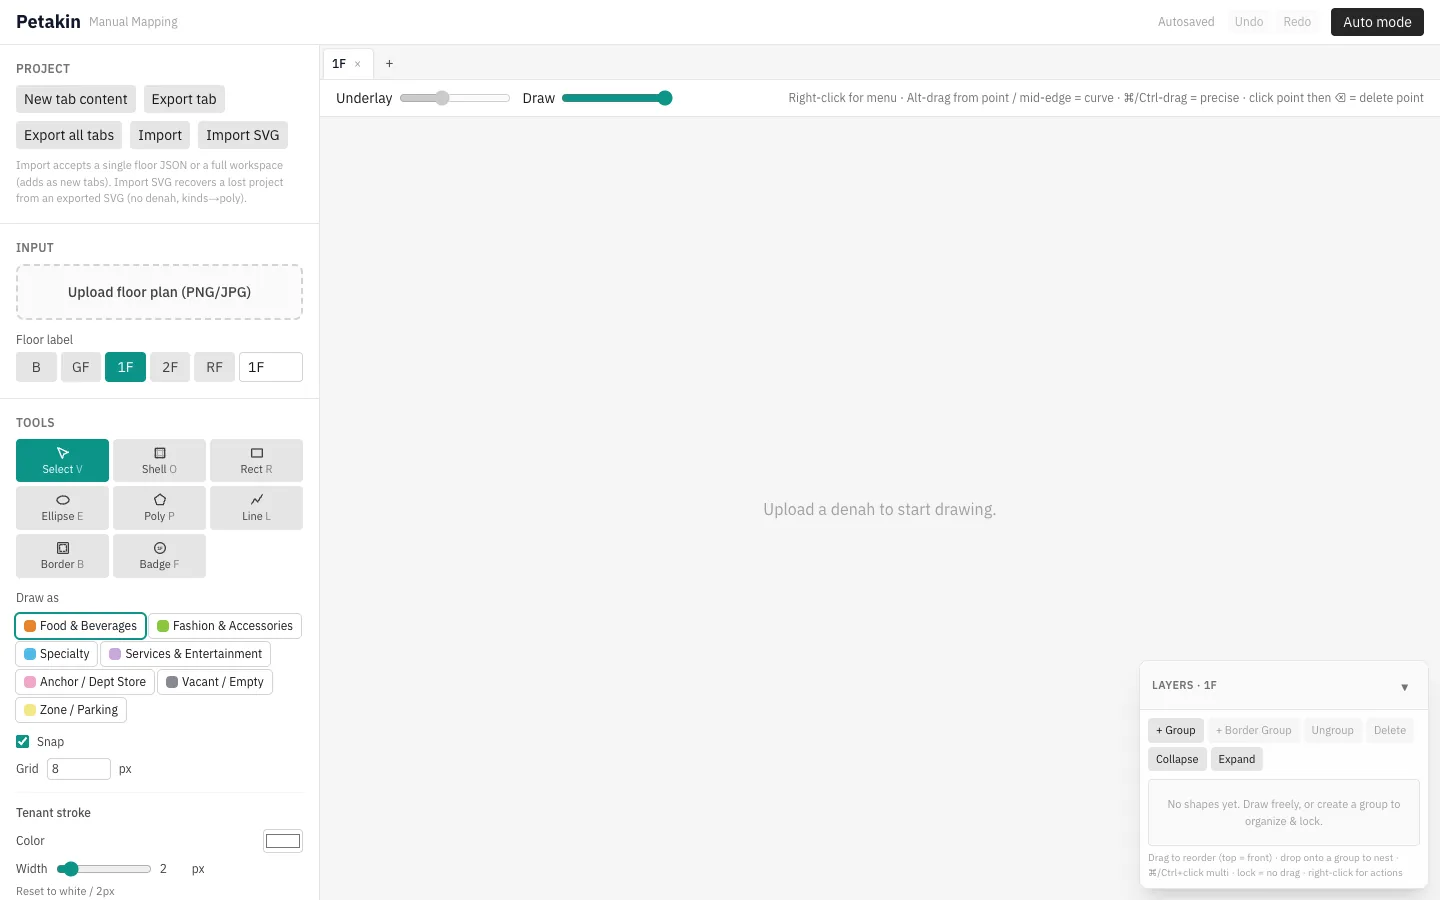1440x900 pixels.
Task: Toggle the Snap checkbox
Action: (x=23, y=742)
